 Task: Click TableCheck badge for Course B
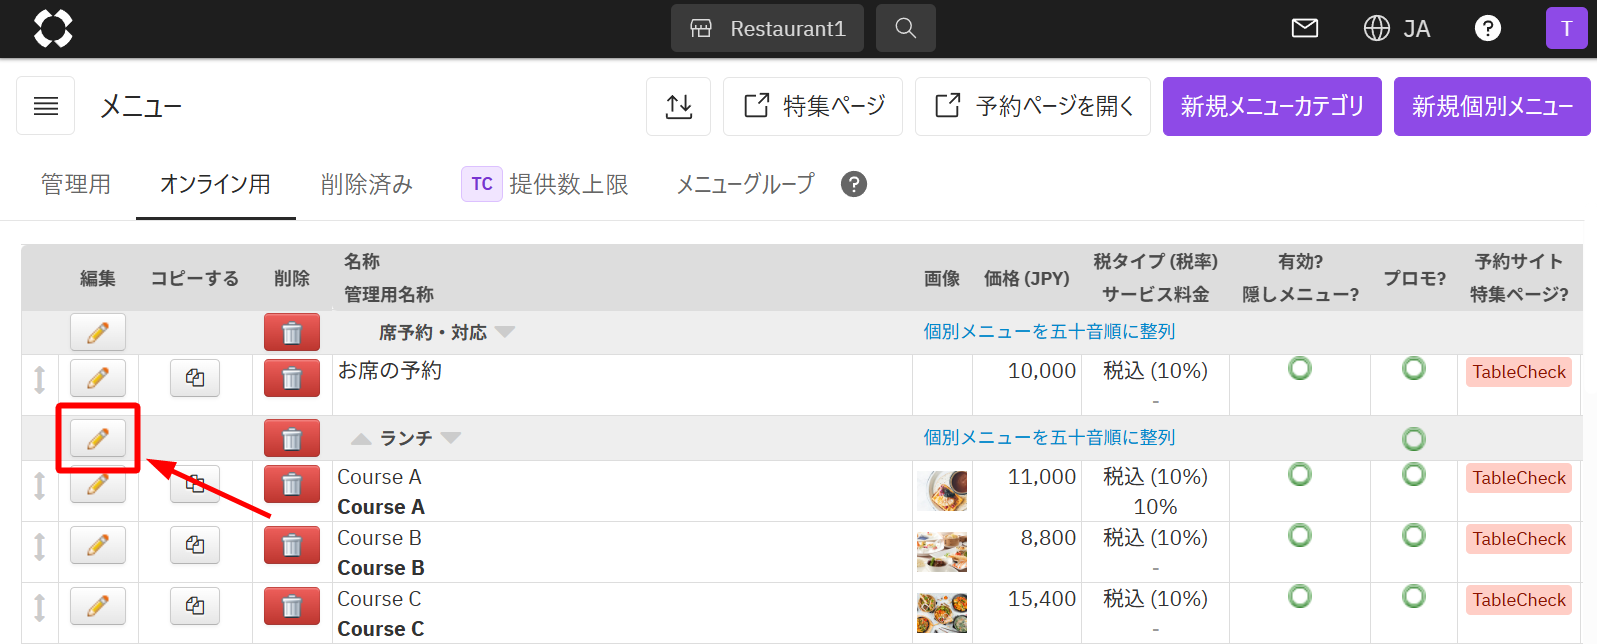tap(1519, 539)
